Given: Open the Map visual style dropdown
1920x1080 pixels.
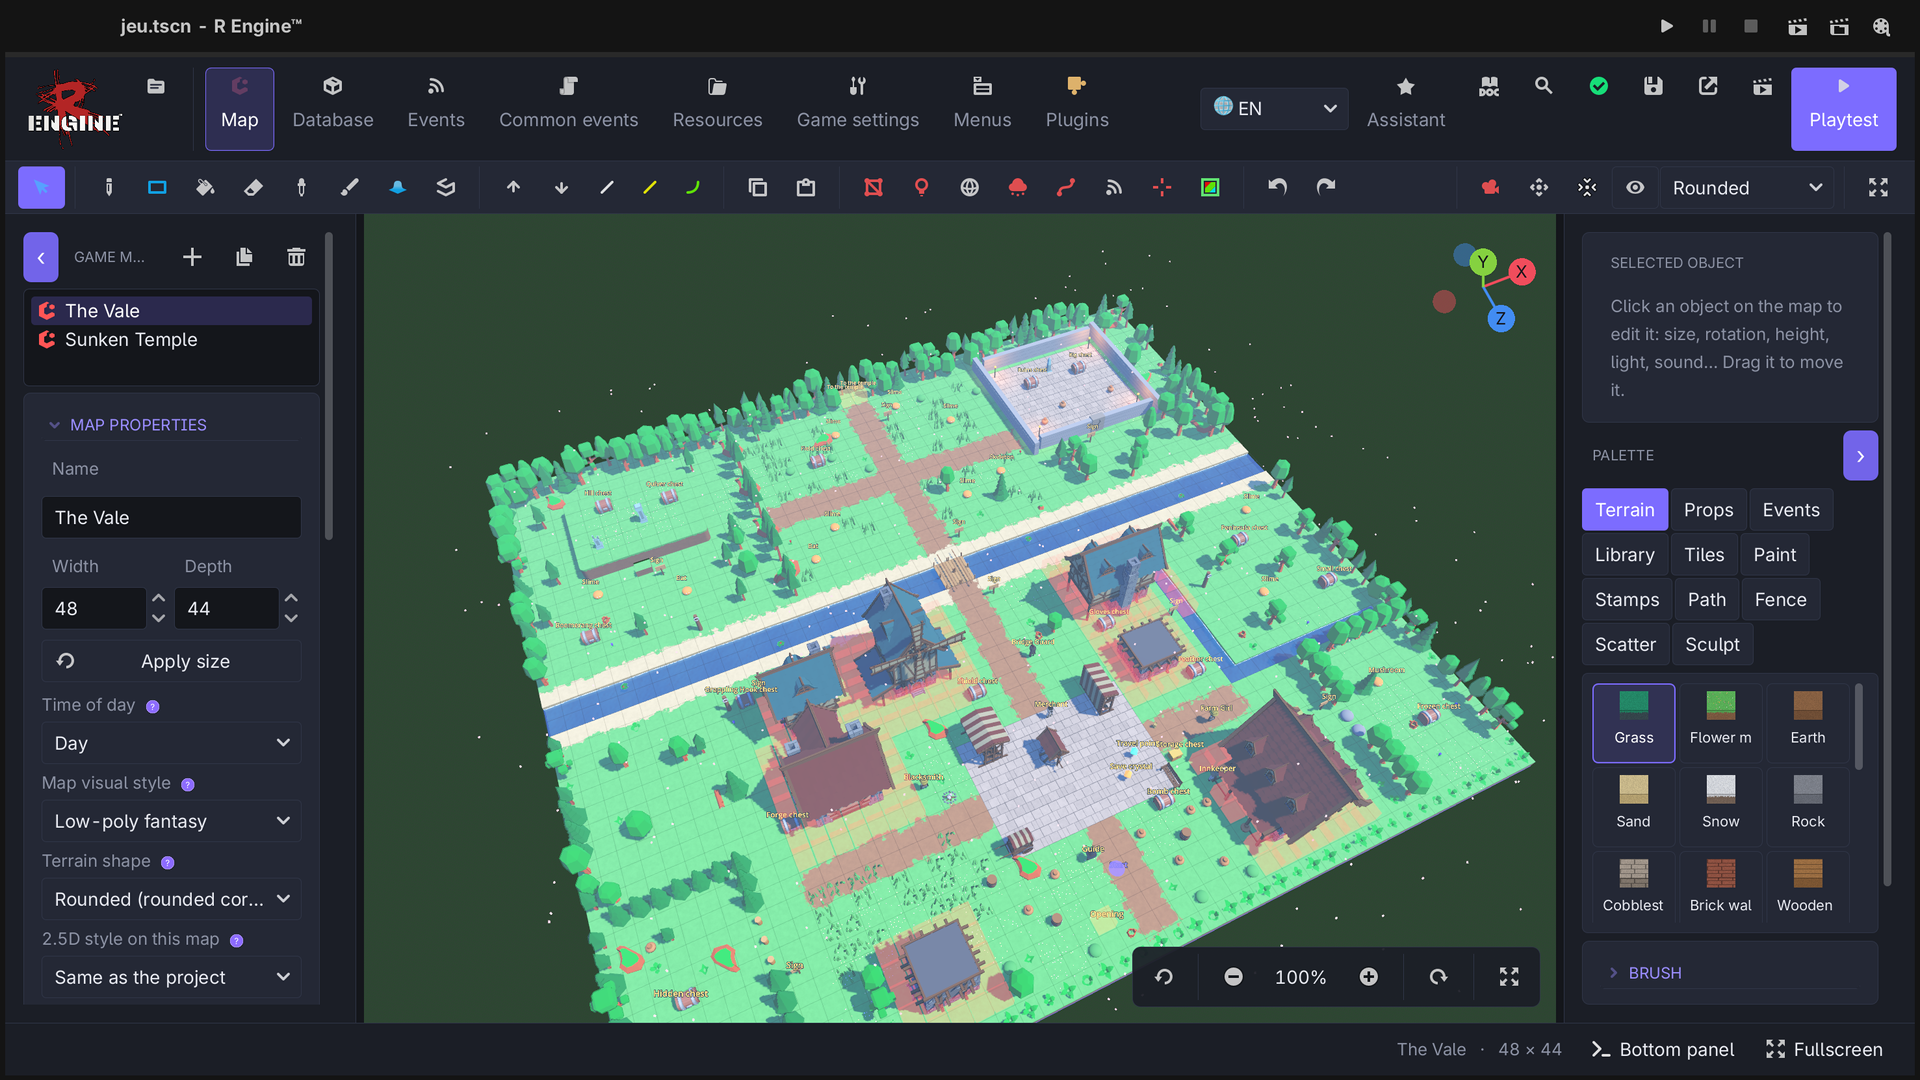Looking at the screenshot, I should click(x=171, y=821).
